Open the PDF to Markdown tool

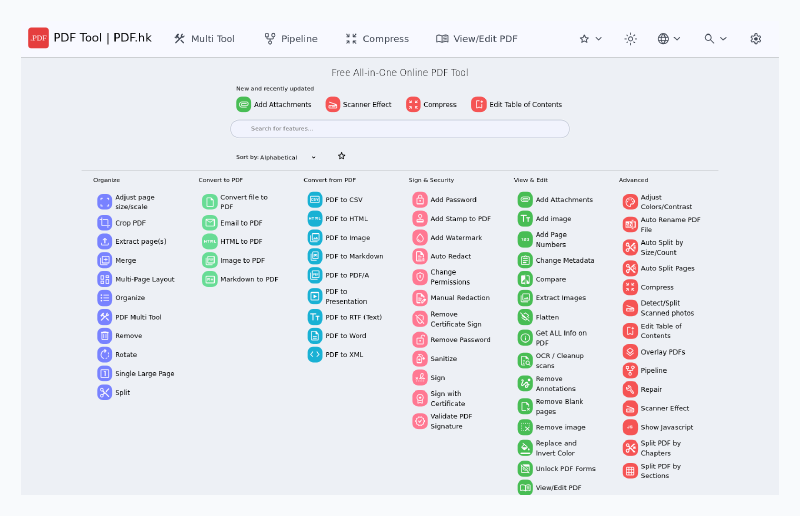pyautogui.click(x=345, y=256)
